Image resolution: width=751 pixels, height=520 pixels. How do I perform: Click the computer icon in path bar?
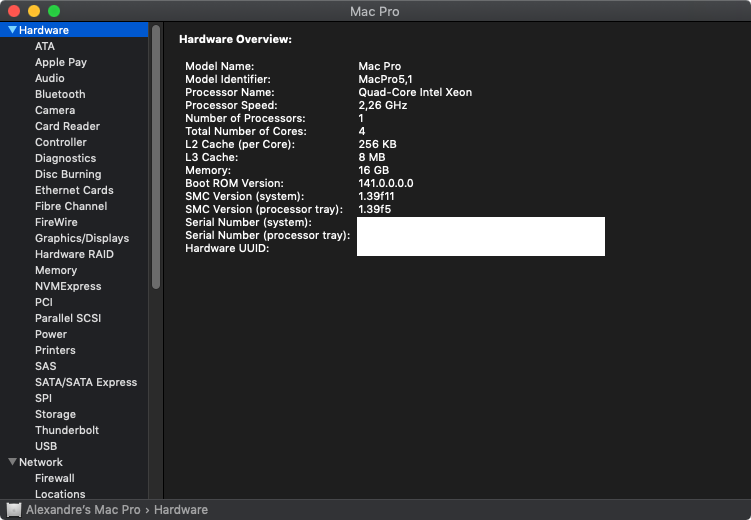pos(13,509)
